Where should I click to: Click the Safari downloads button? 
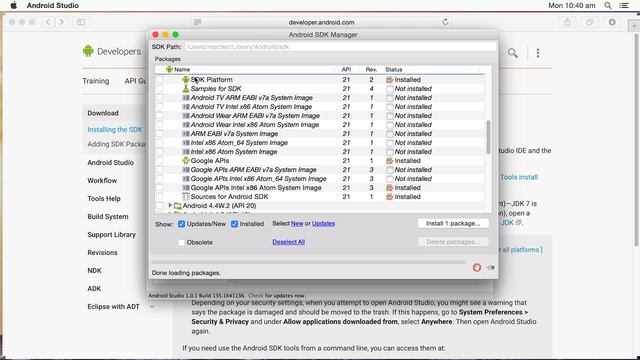pos(612,22)
